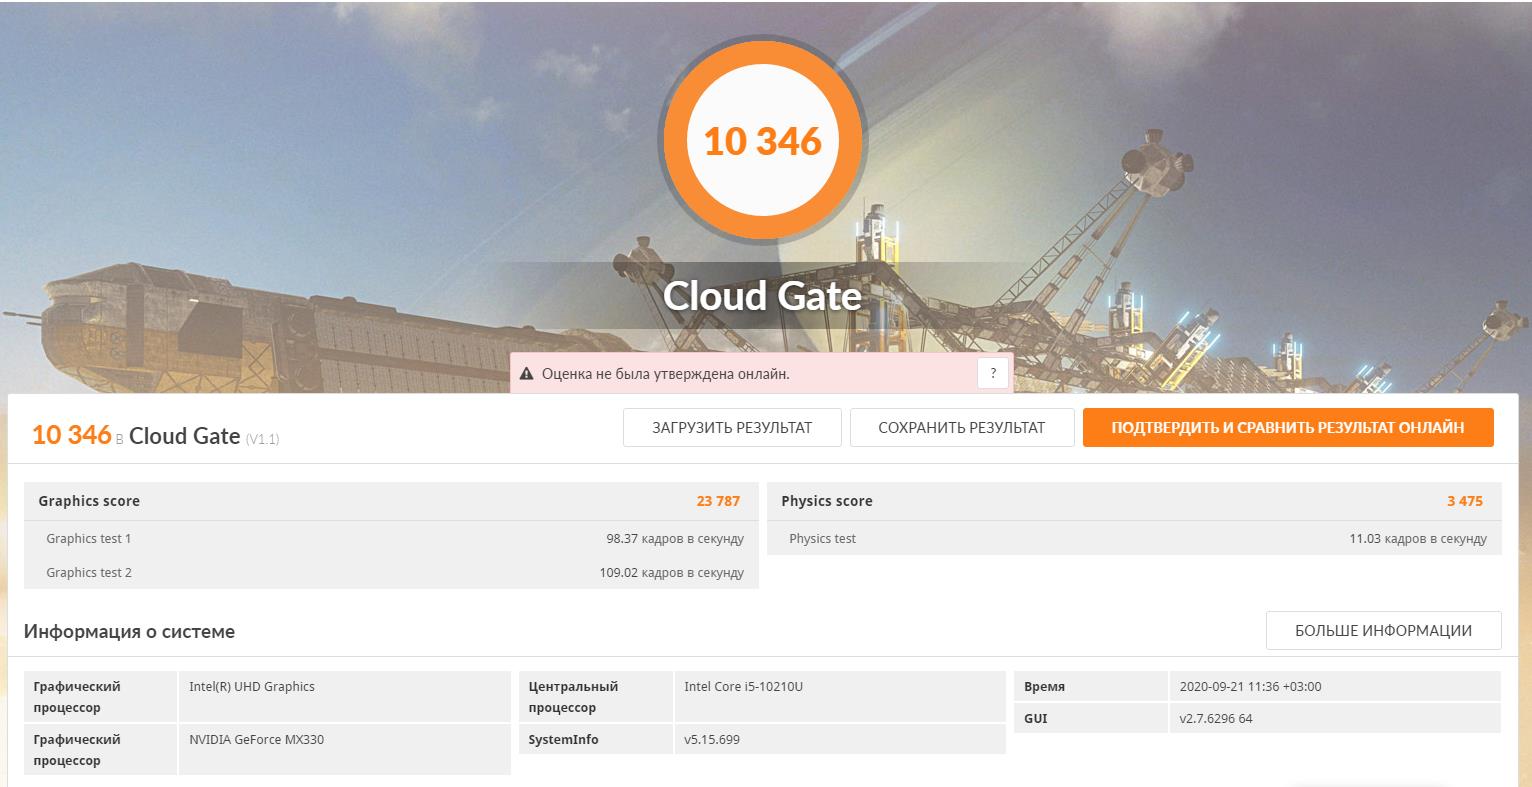Select the Graphics score value 23 787
The image size is (1532, 787).
click(x=718, y=501)
